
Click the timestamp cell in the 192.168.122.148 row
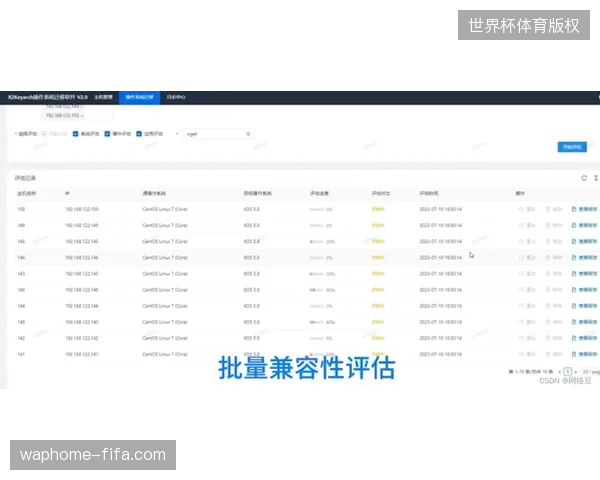(440, 290)
